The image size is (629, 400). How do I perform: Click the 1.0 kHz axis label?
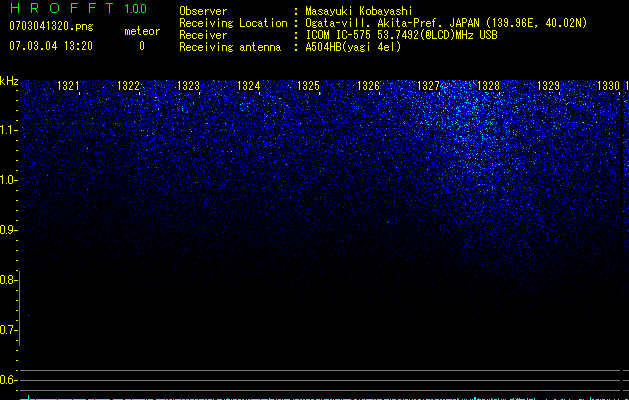8,180
